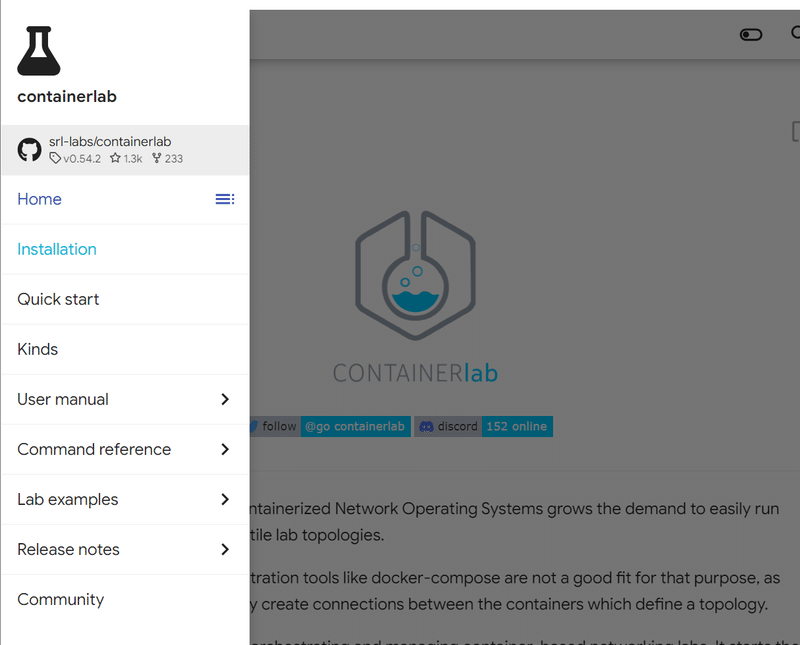Open the Installation page link
This screenshot has width=800, height=645.
[x=56, y=249]
